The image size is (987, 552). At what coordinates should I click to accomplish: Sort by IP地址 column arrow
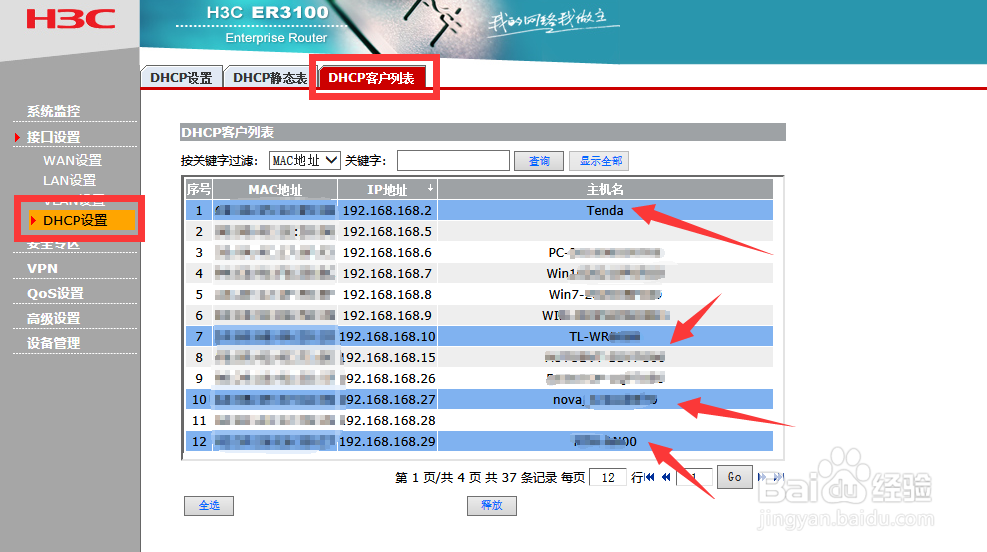tap(431, 188)
